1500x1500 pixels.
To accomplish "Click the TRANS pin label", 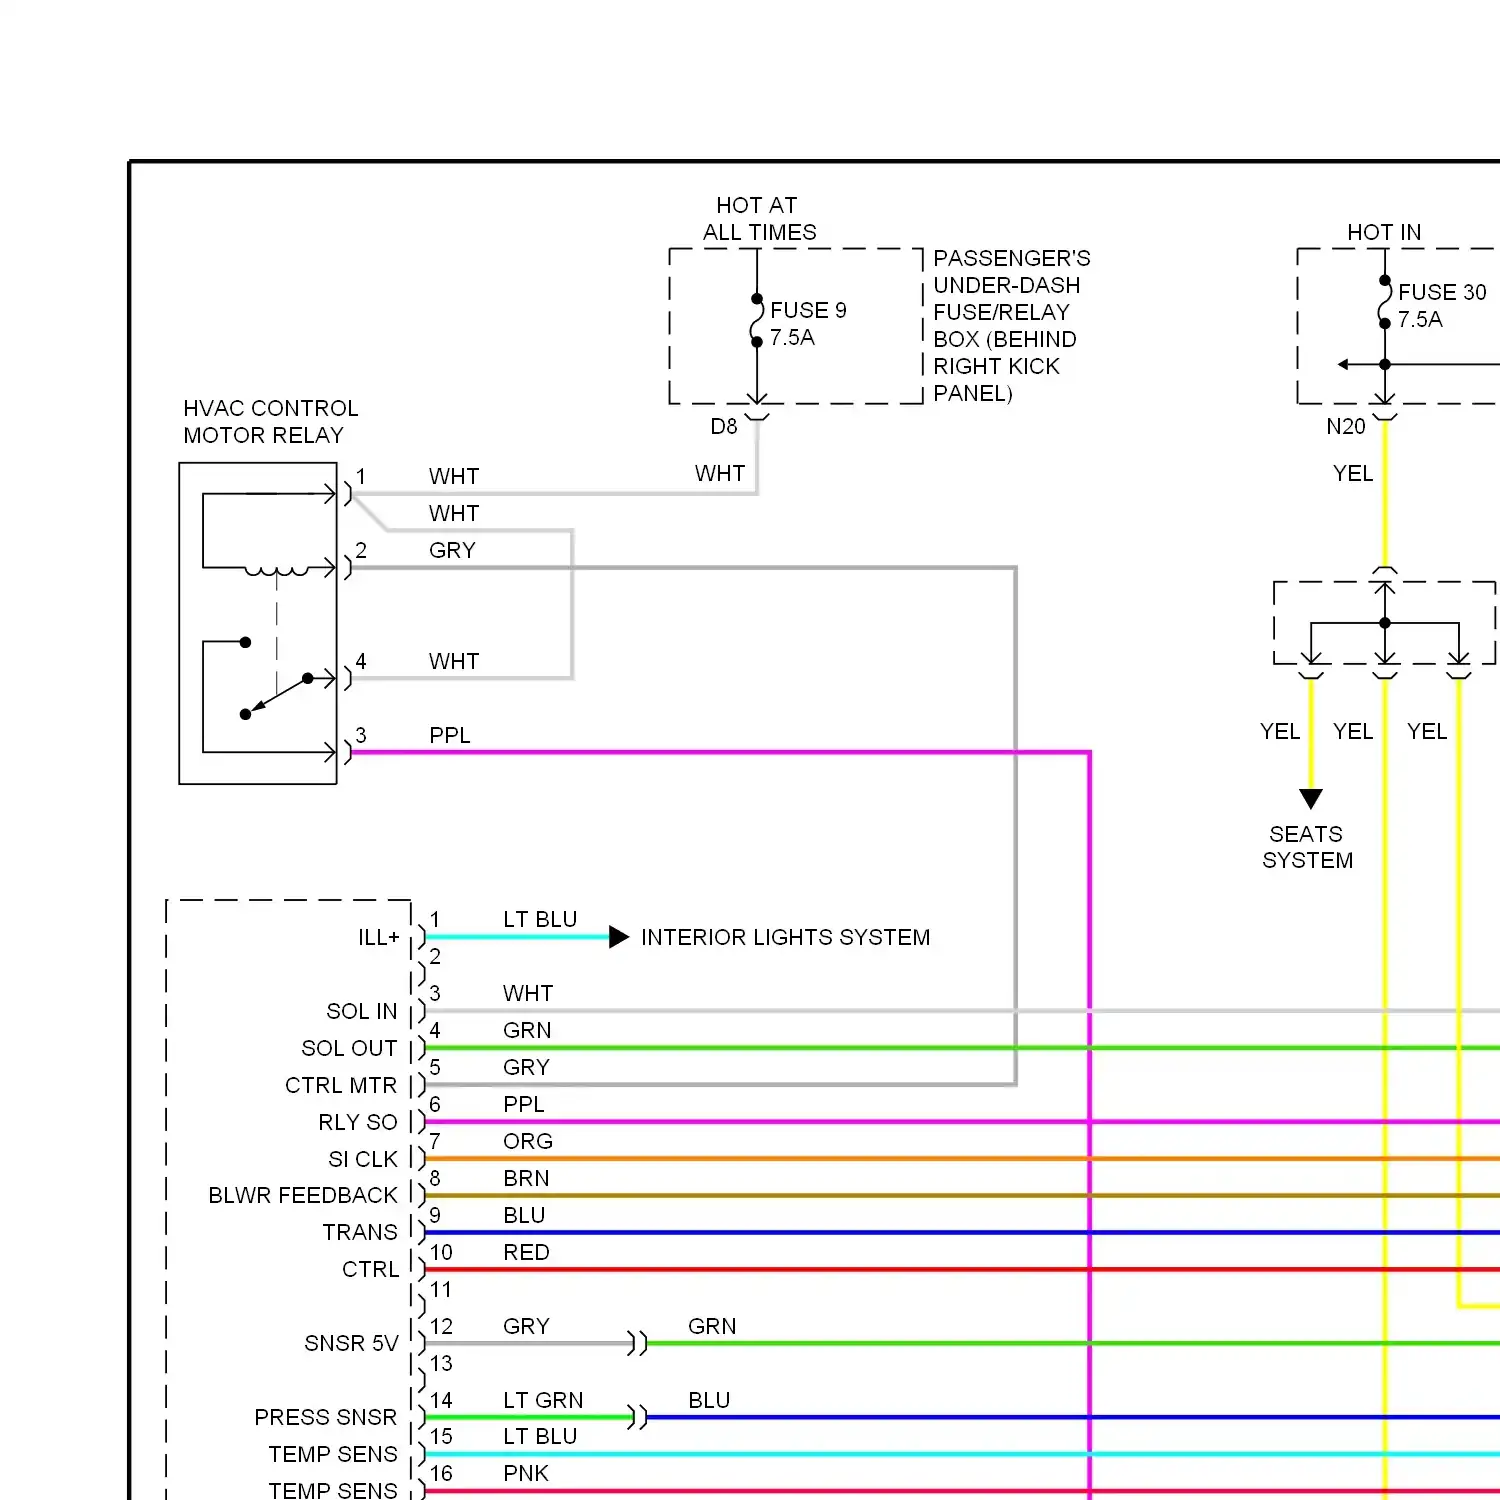I will point(360,1233).
